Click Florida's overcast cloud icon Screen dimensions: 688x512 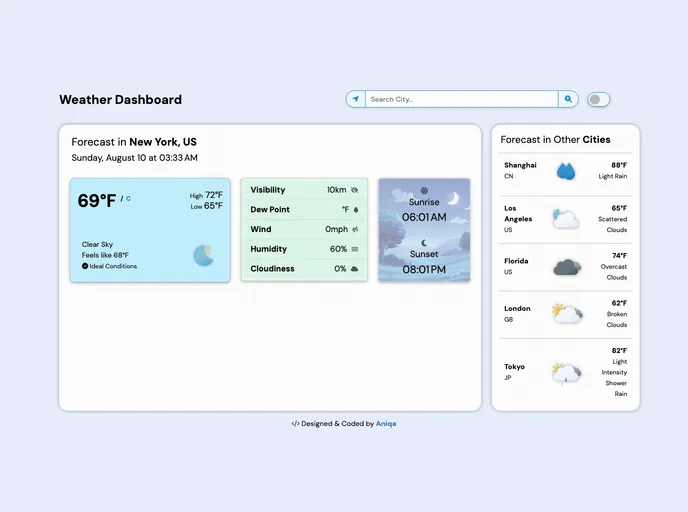coord(567,267)
